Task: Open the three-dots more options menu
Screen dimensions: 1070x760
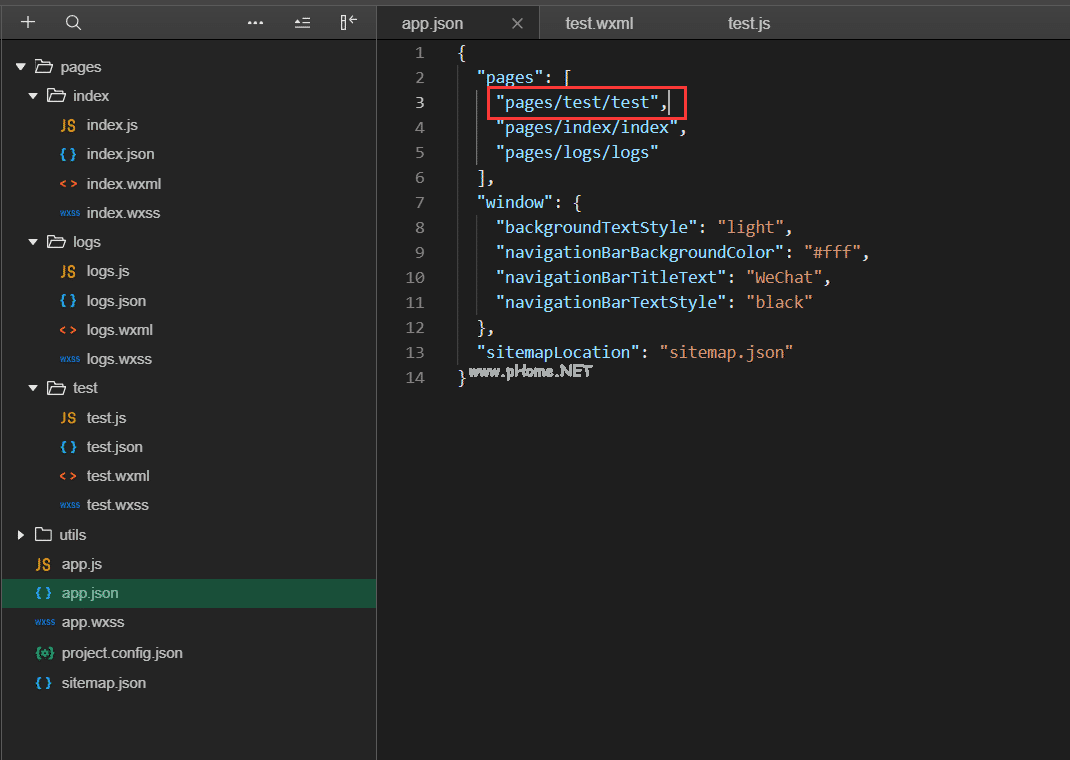Action: click(255, 22)
